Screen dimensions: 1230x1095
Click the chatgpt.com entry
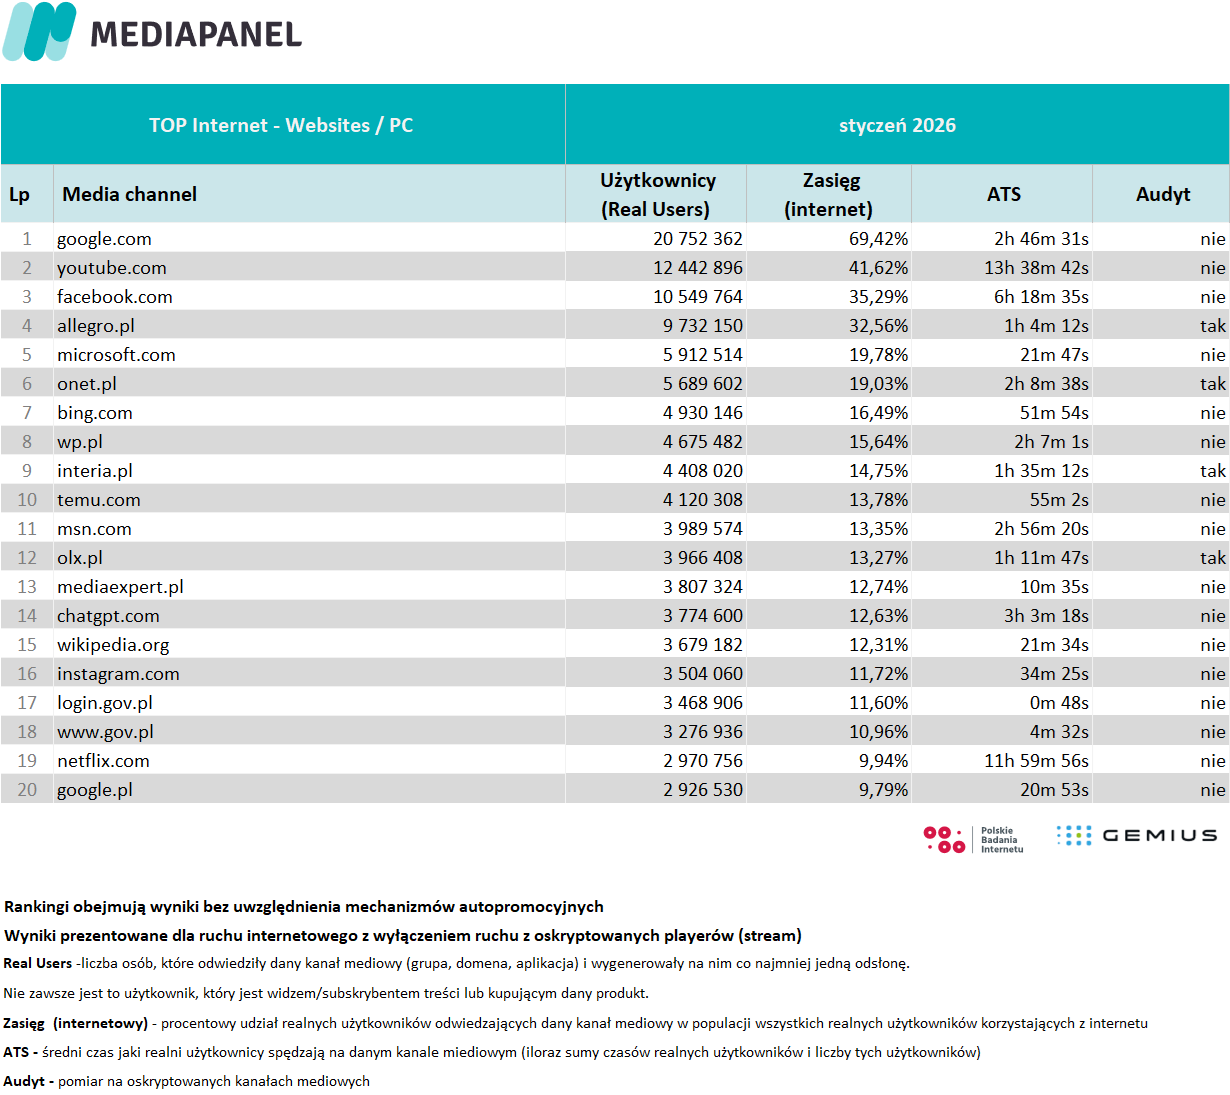click(108, 616)
